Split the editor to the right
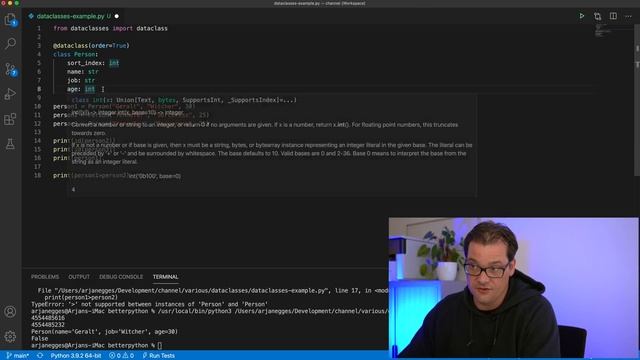Image resolution: width=640 pixels, height=360 pixels. coord(613,16)
